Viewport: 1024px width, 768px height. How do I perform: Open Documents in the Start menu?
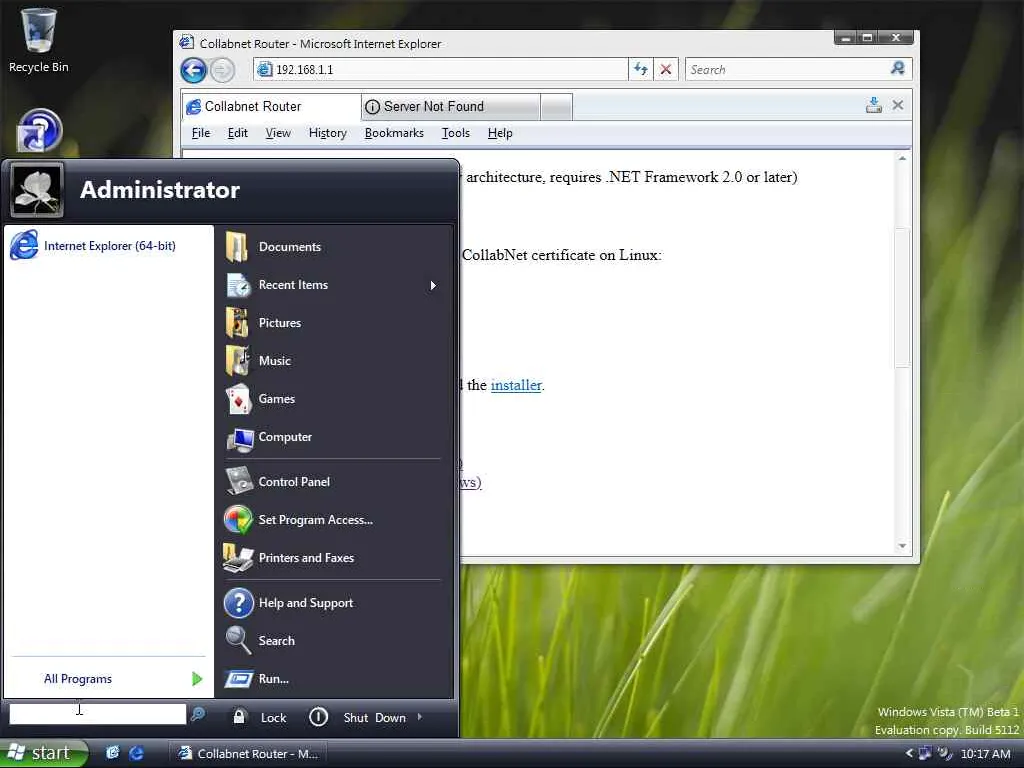pos(289,247)
